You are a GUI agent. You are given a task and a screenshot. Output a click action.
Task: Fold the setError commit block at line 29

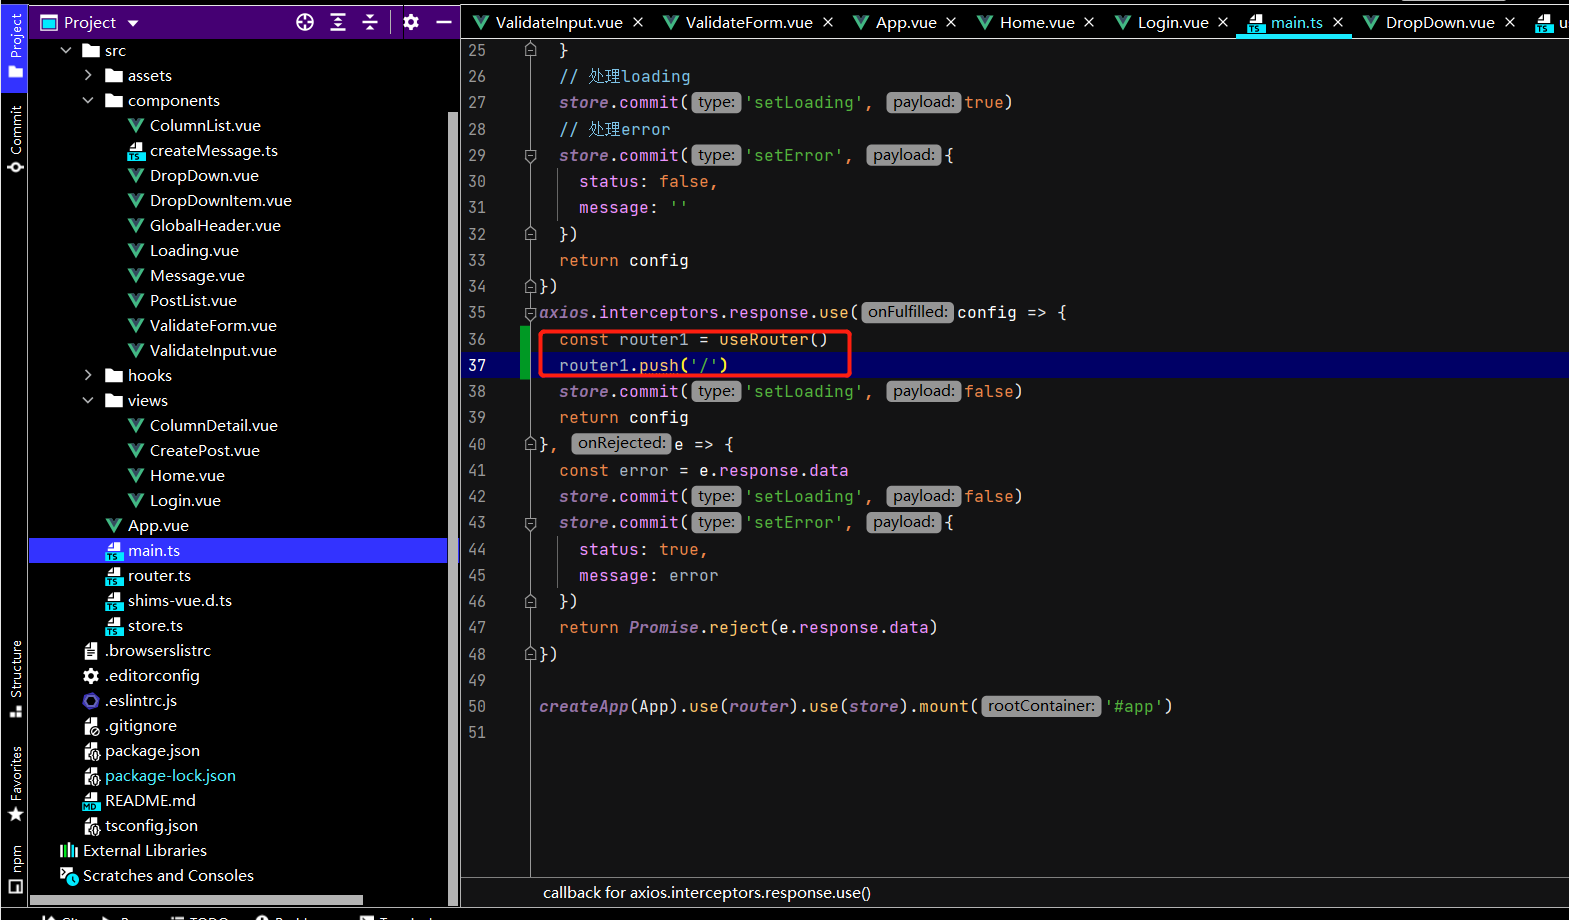pos(531,155)
